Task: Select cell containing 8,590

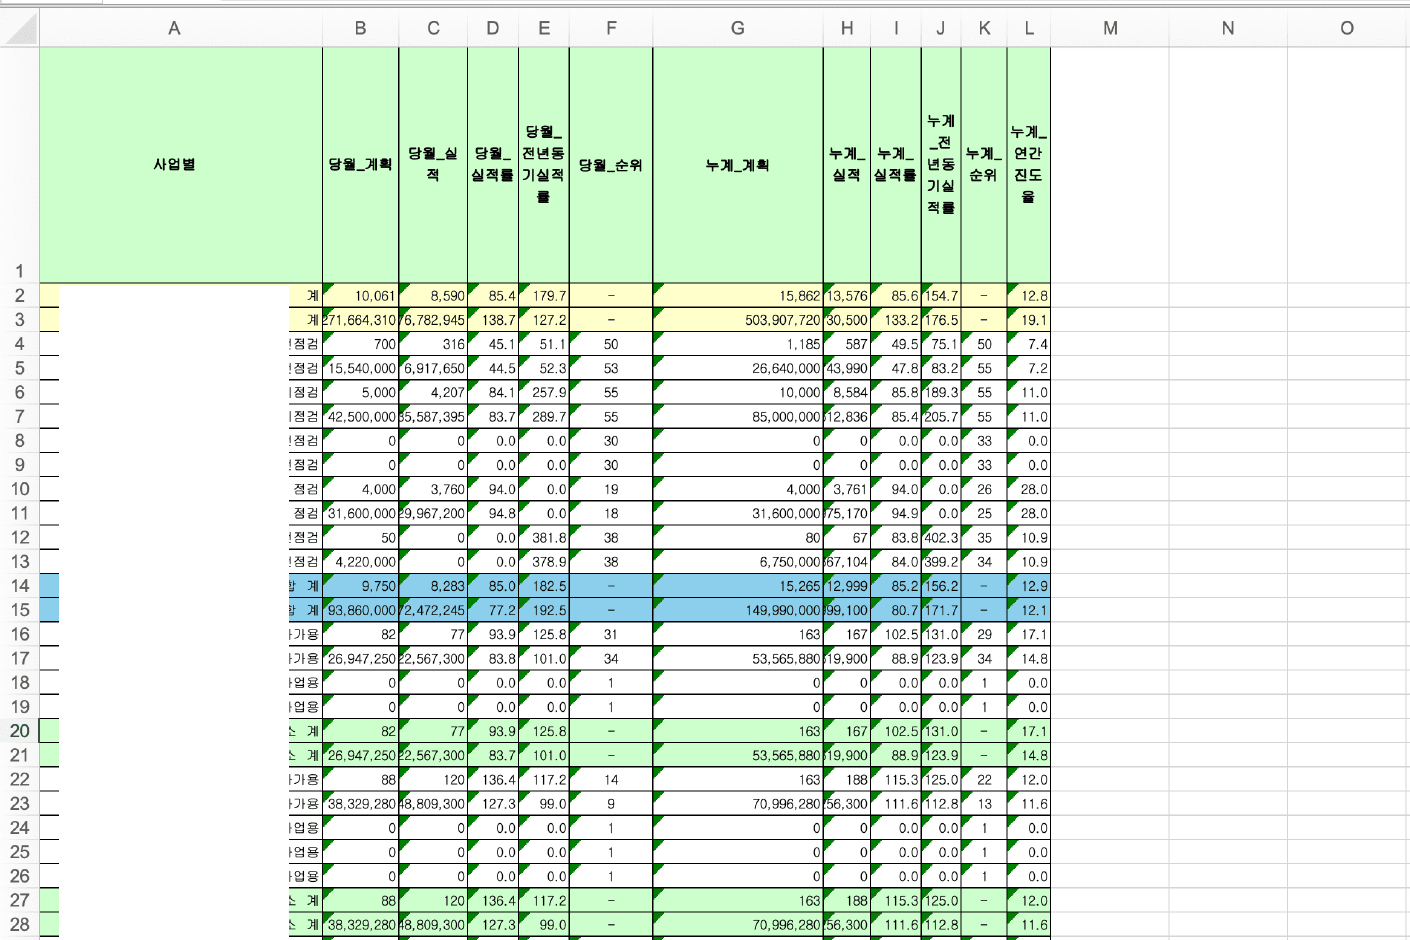Action: 433,296
